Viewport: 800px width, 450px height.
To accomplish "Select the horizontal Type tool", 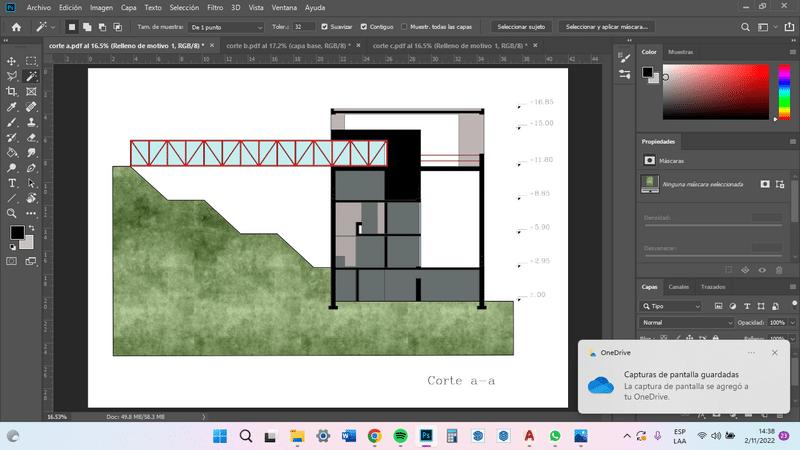I will point(12,183).
